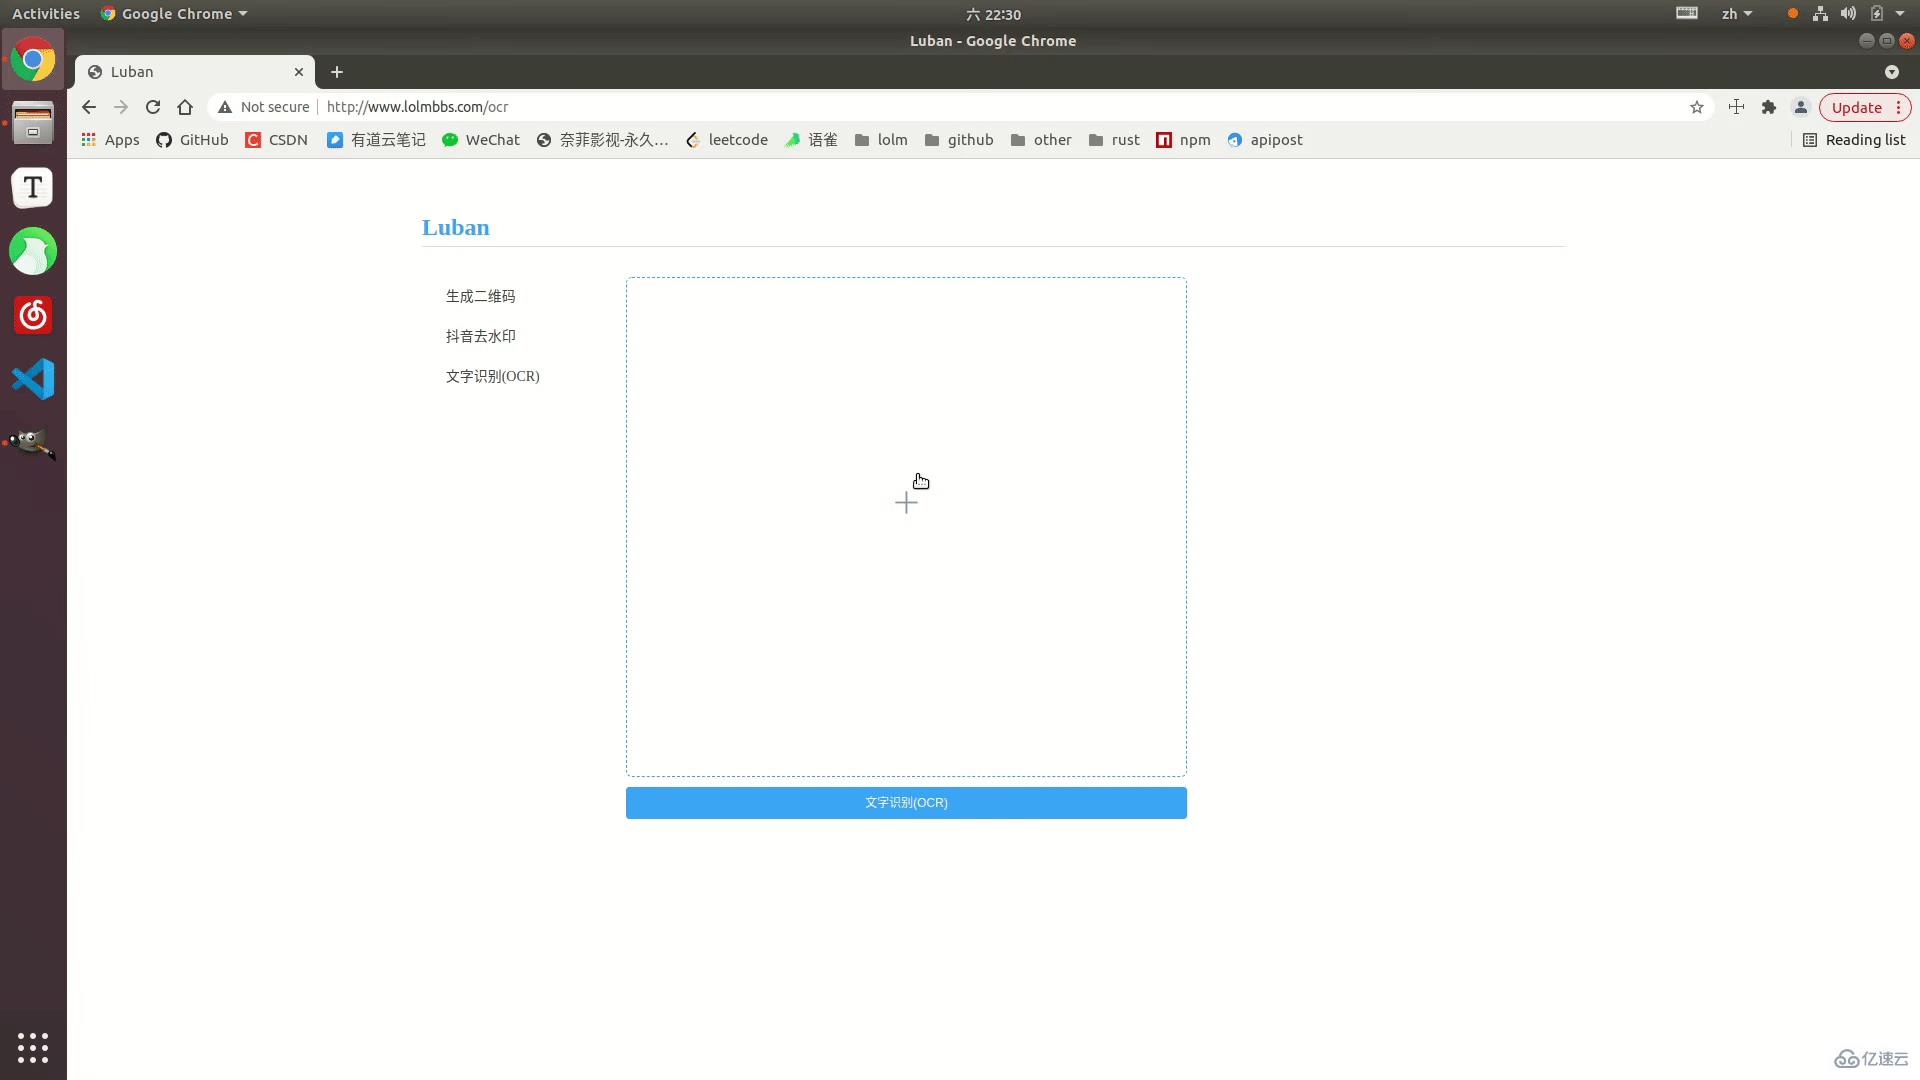Toggle the bookmark star for Luban

coord(1696,107)
